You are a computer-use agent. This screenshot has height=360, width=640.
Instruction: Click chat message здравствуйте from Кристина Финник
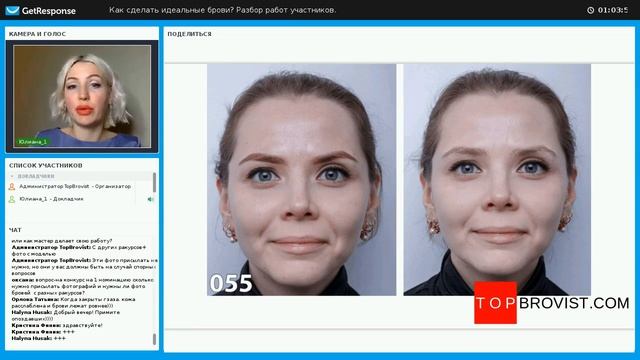[x=57, y=325]
